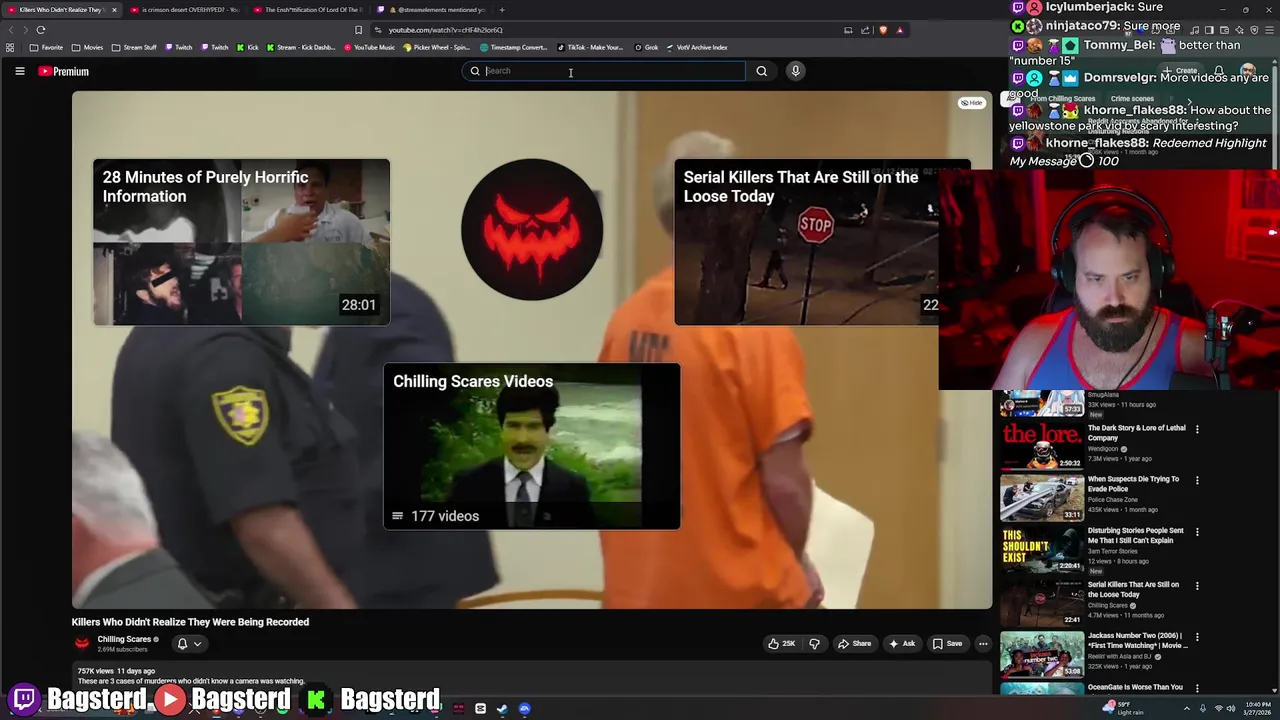Go to the YouTube Premium home logo

(64, 71)
